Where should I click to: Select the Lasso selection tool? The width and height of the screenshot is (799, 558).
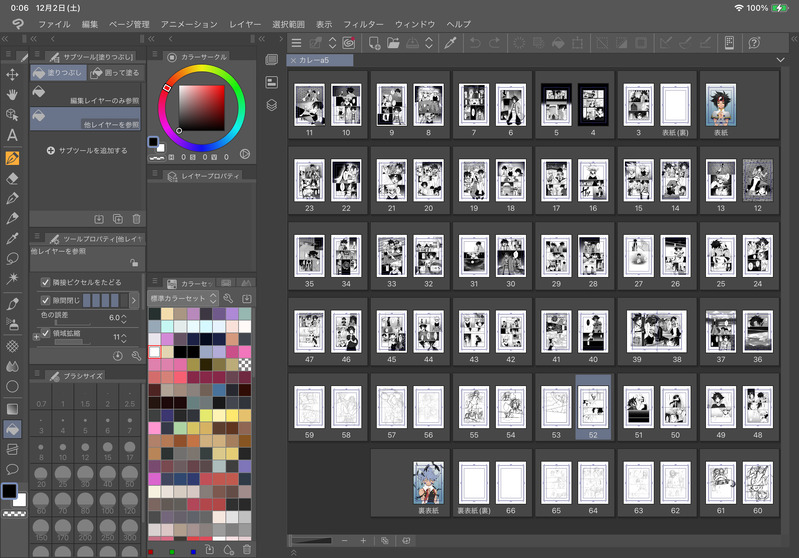click(12, 258)
